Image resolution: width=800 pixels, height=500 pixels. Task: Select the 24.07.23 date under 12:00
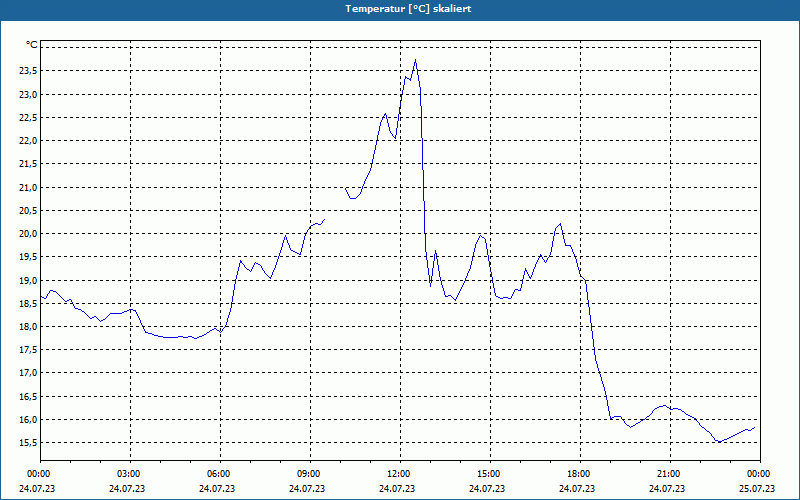(x=397, y=488)
